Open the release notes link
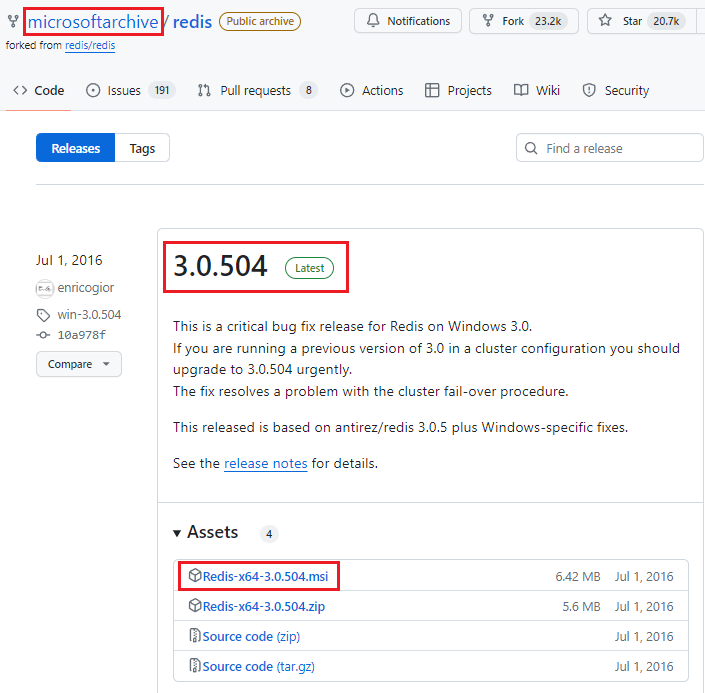This screenshot has height=693, width=705. coord(266,463)
